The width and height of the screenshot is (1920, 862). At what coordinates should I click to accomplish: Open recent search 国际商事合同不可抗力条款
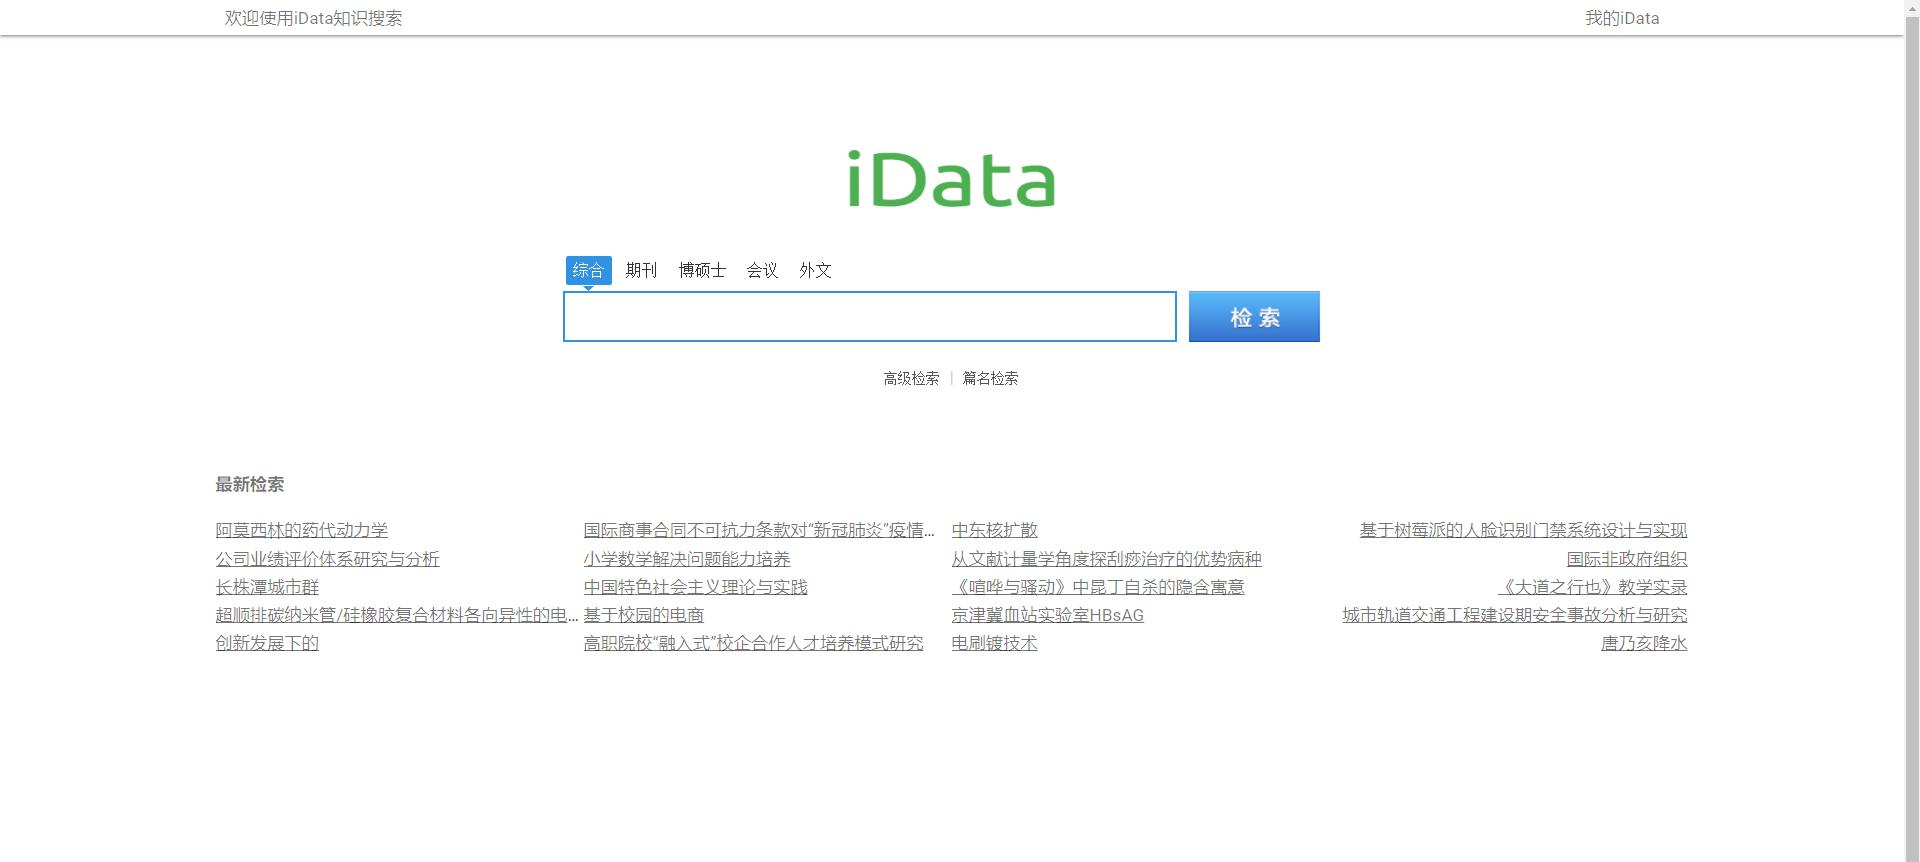[x=760, y=530]
